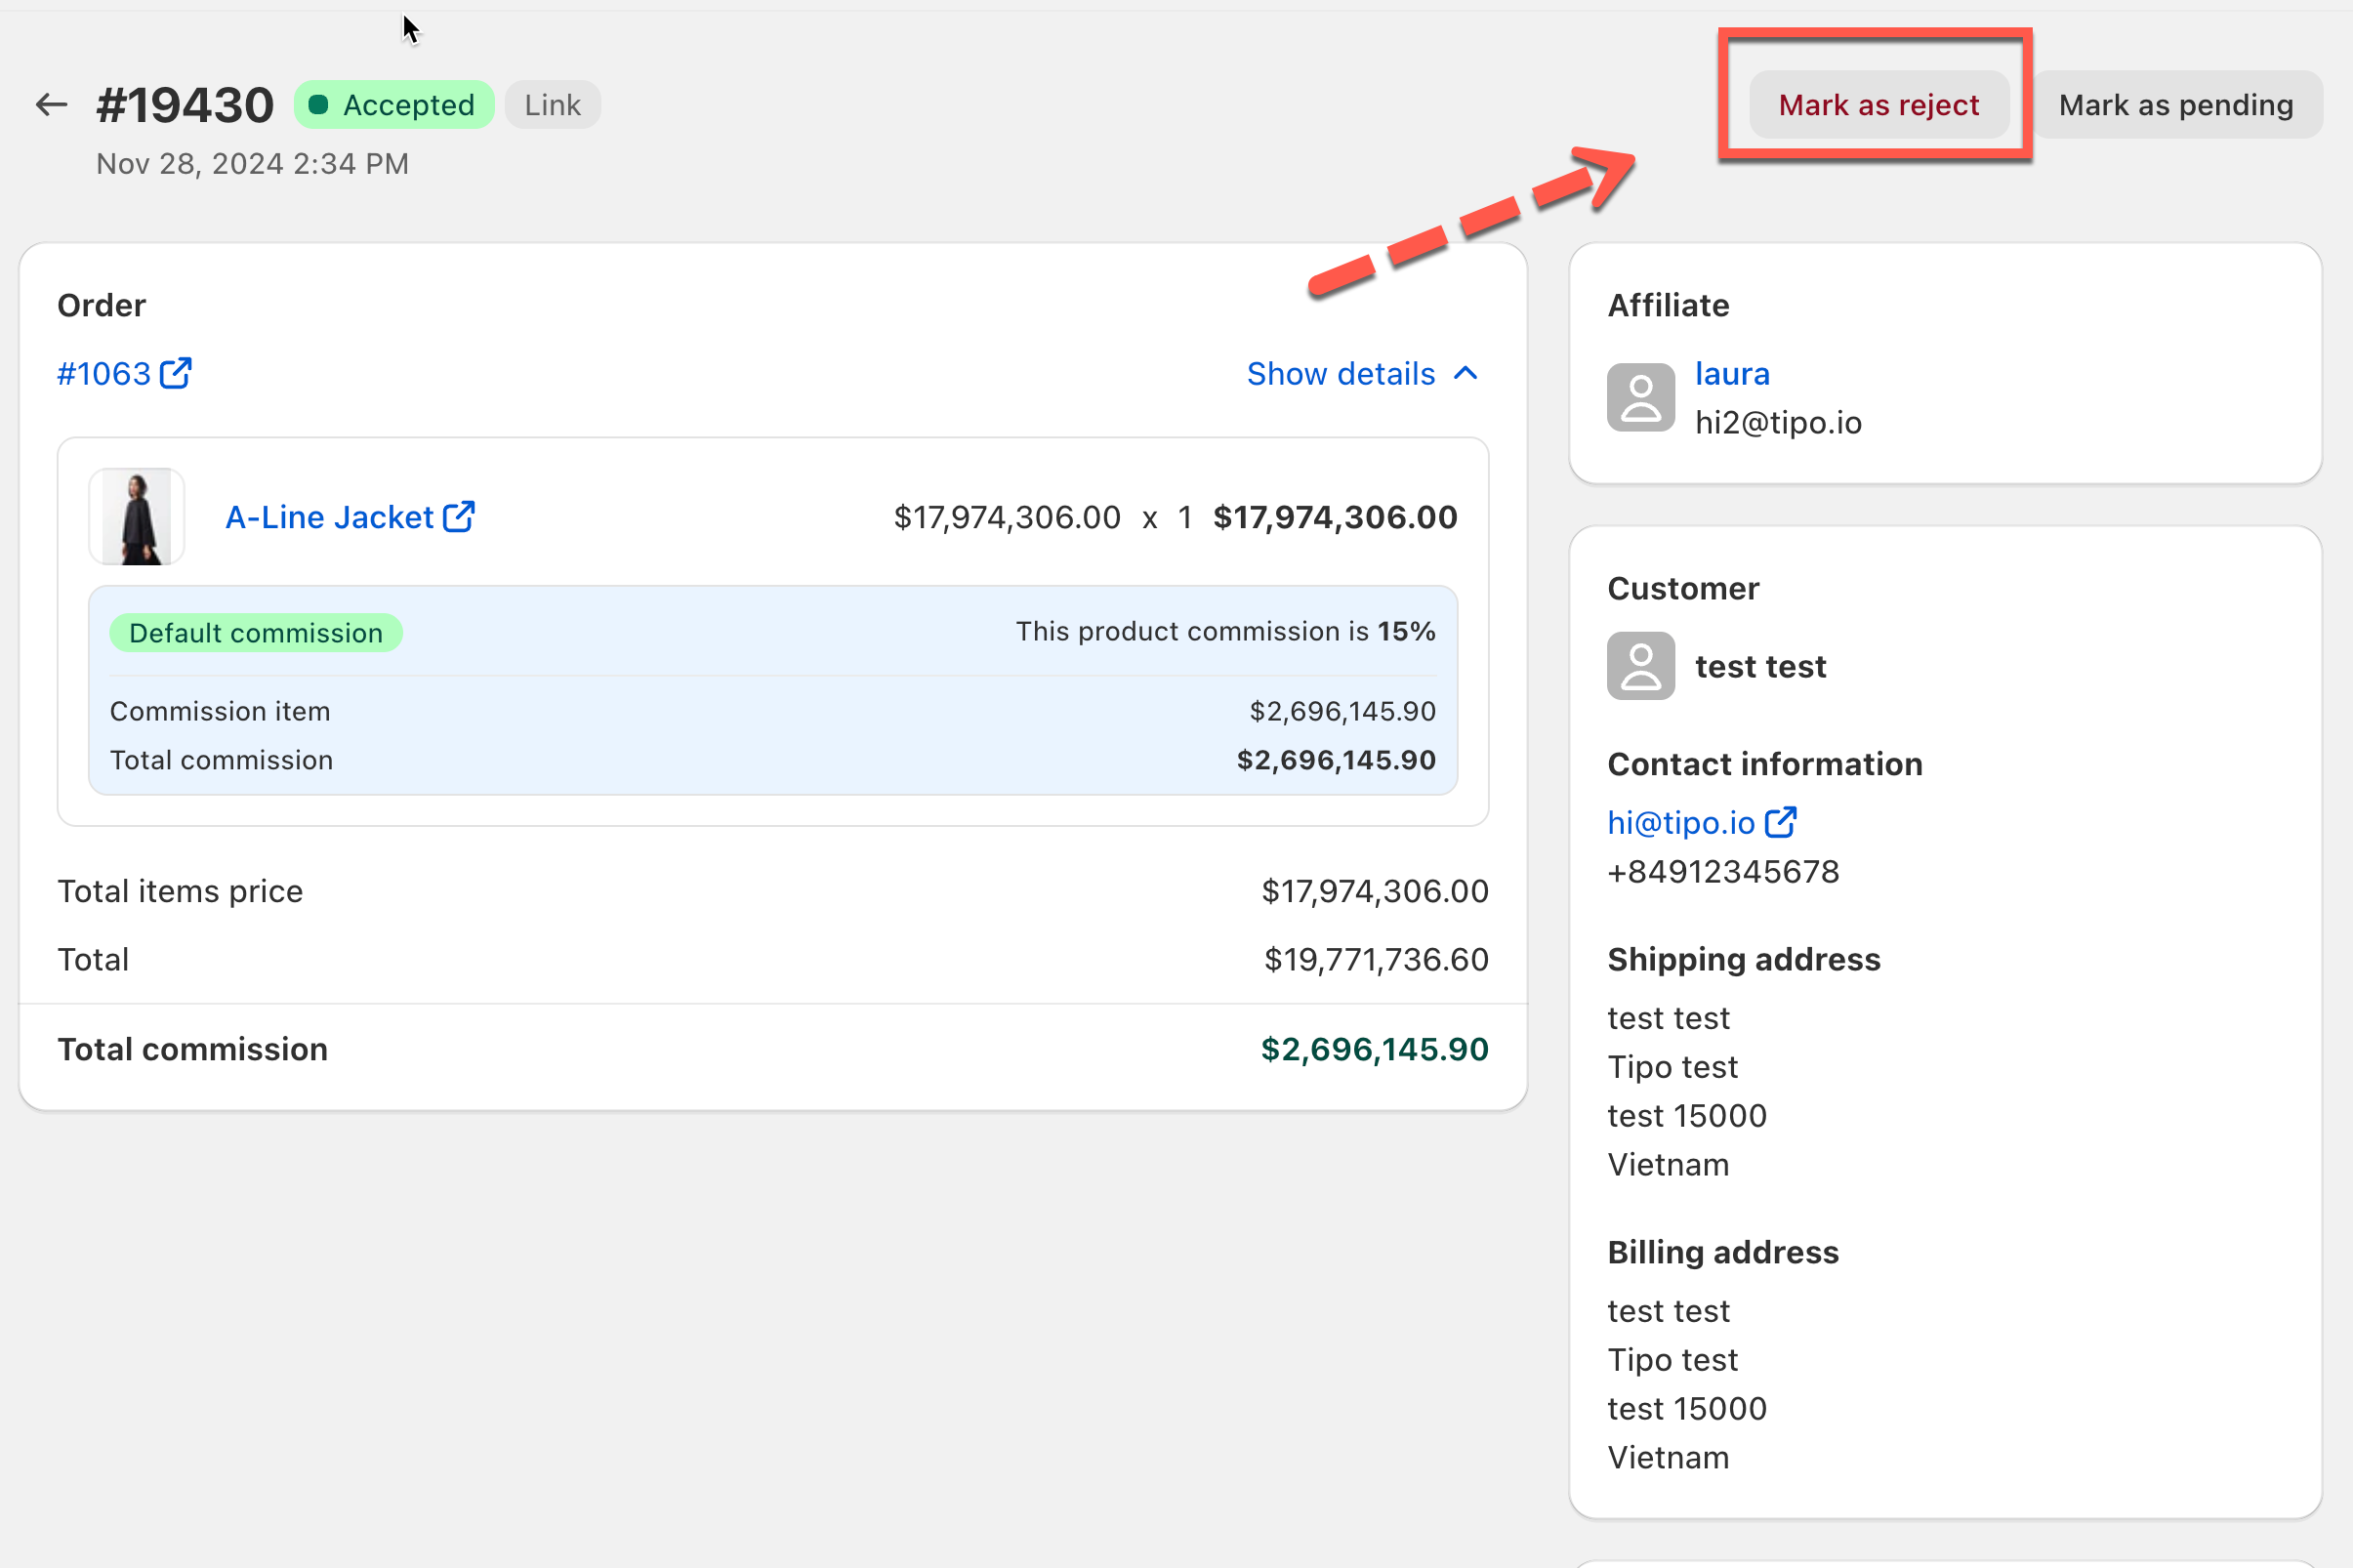Click Show details link

tap(1340, 373)
